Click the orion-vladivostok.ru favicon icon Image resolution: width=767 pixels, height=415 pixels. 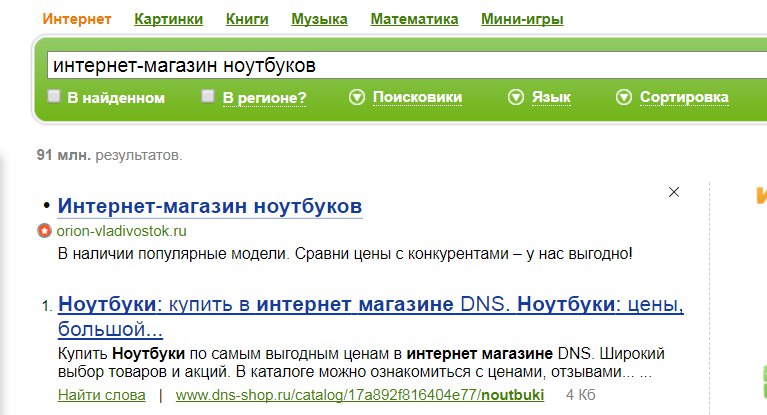(x=45, y=231)
